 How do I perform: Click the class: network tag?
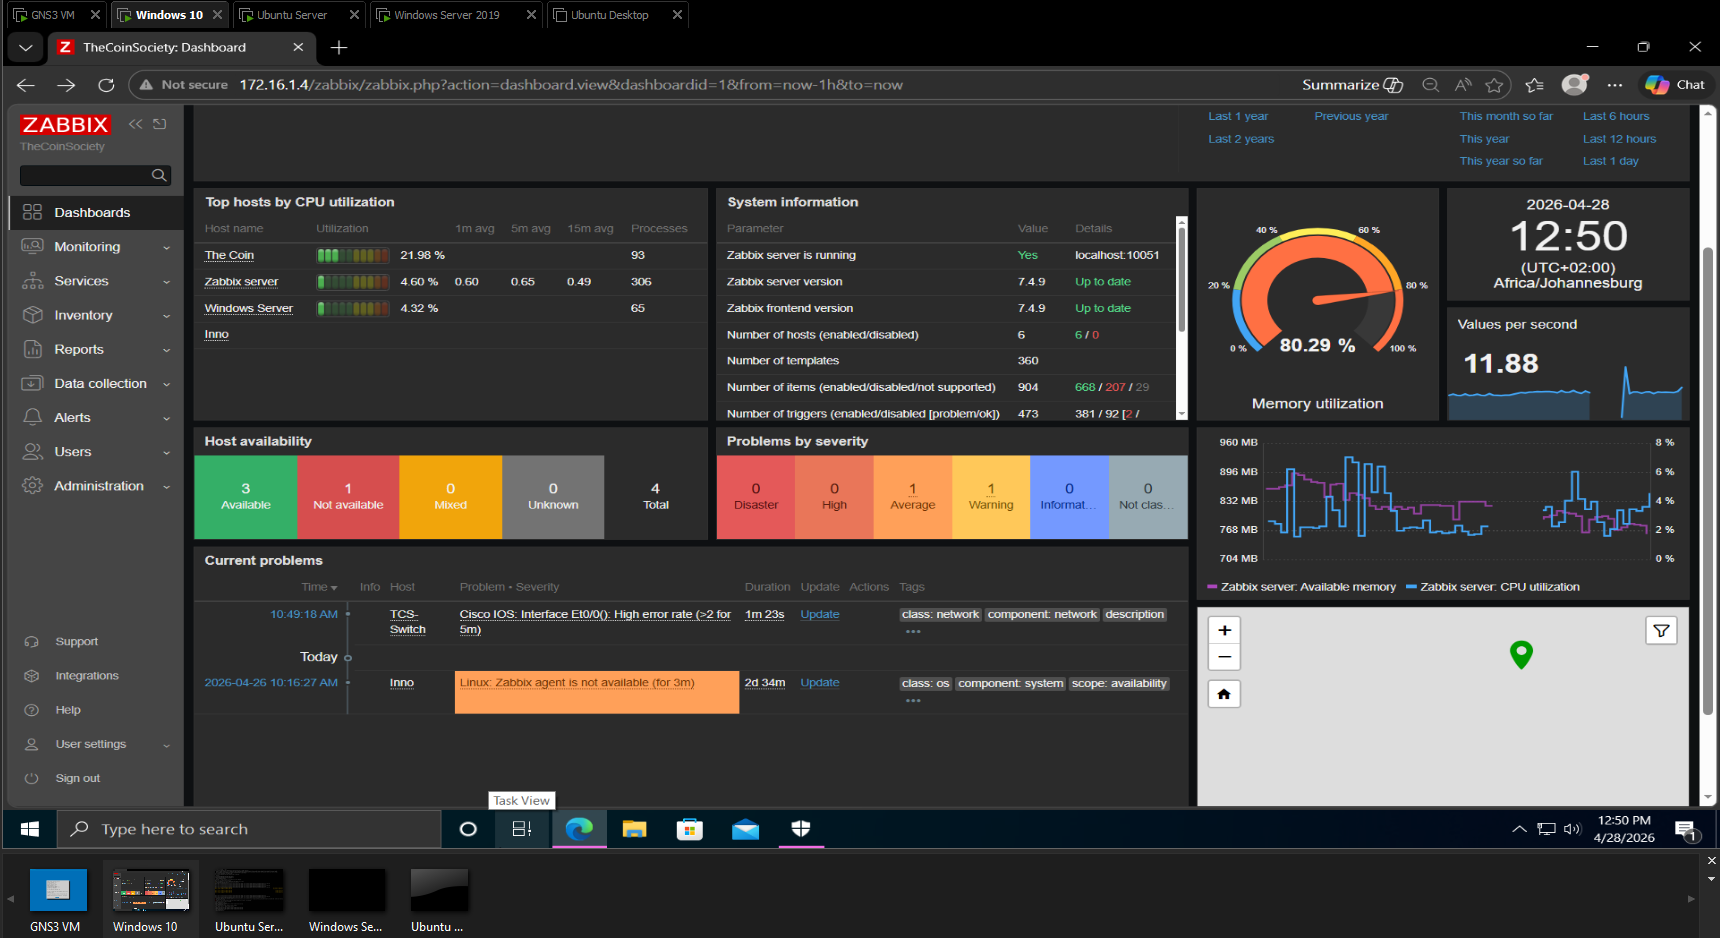click(940, 614)
